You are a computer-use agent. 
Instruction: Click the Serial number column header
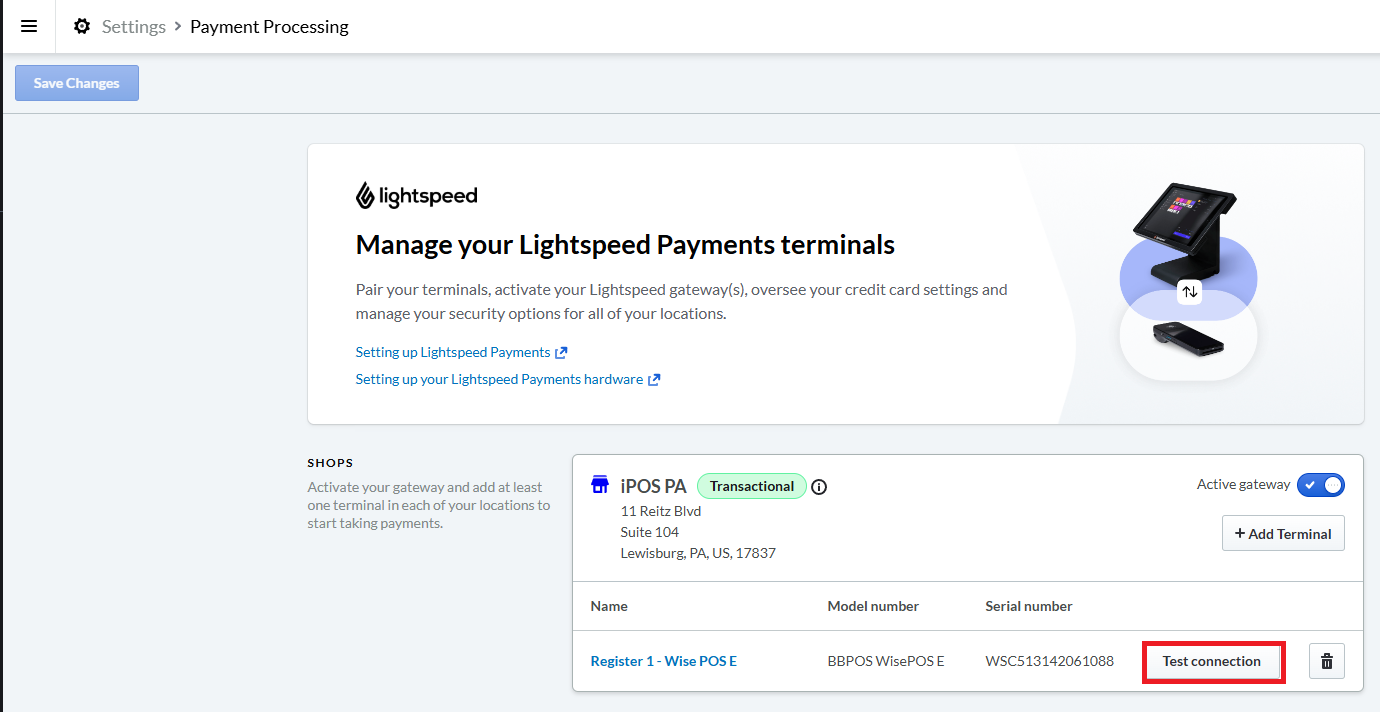coord(1029,606)
